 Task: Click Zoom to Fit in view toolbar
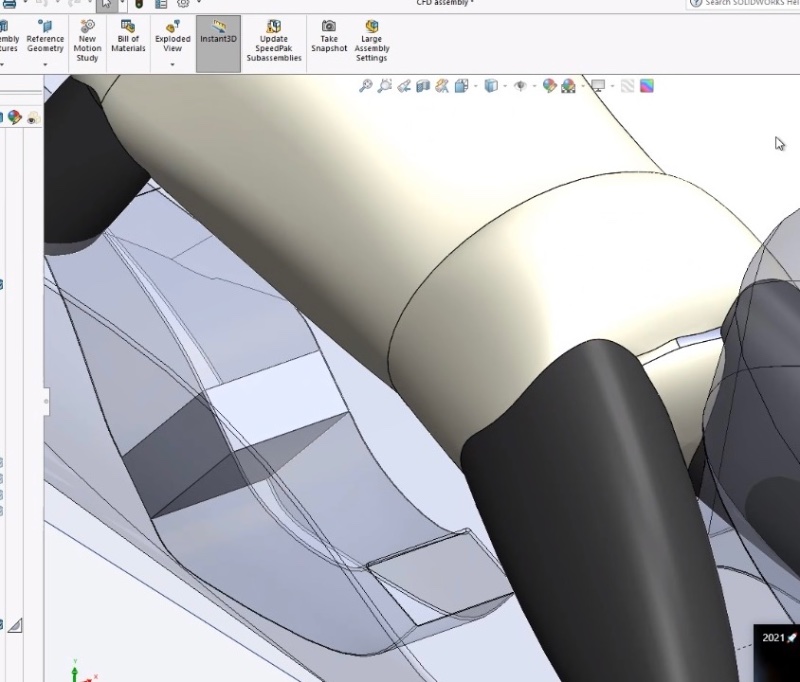pos(366,87)
